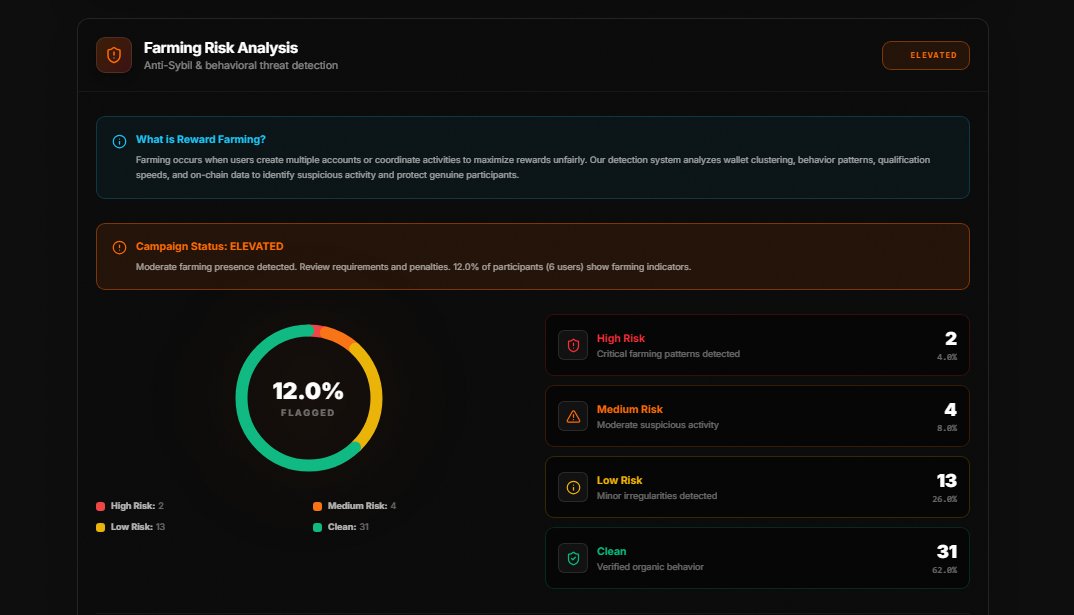Open the Low Risk card title
This screenshot has height=615, width=1074.
tap(619, 480)
